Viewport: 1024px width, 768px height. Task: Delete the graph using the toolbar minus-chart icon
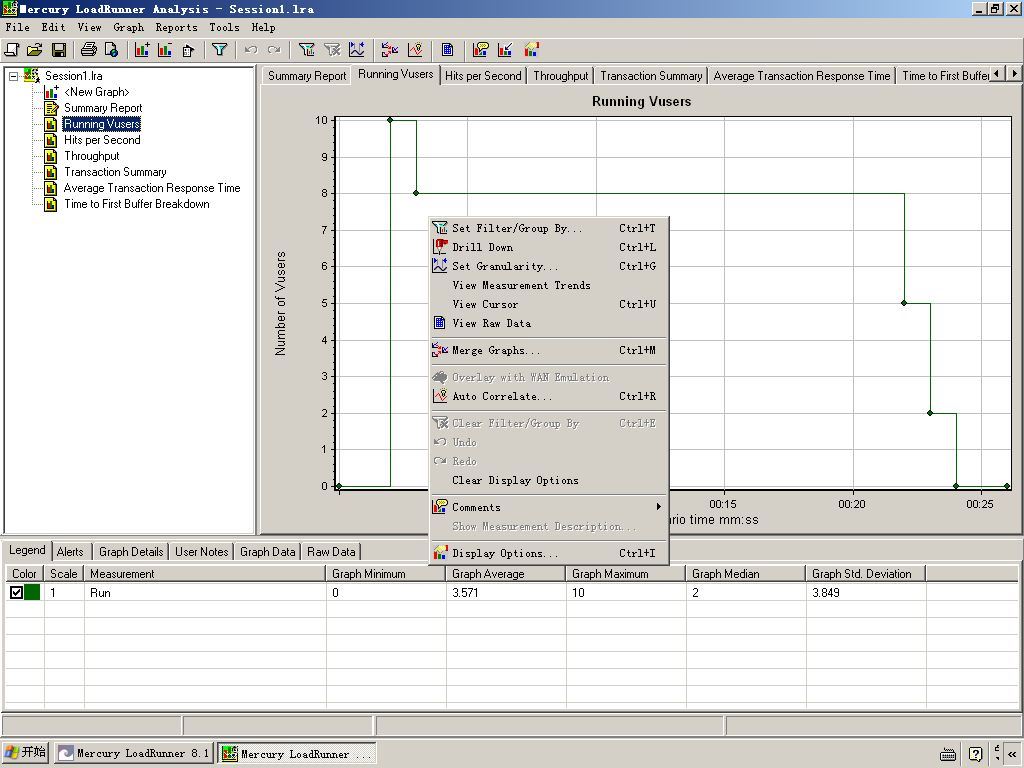tap(165, 50)
